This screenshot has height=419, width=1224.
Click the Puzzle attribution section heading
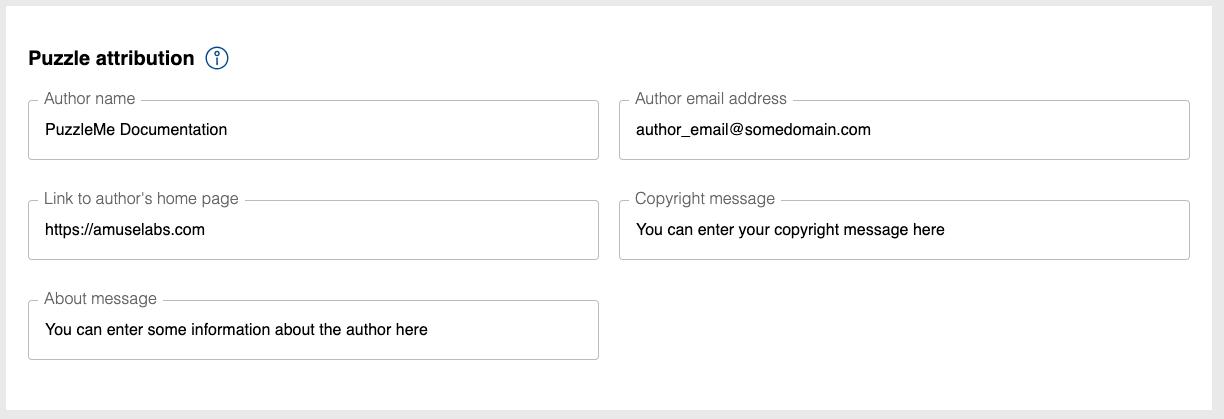click(111, 58)
